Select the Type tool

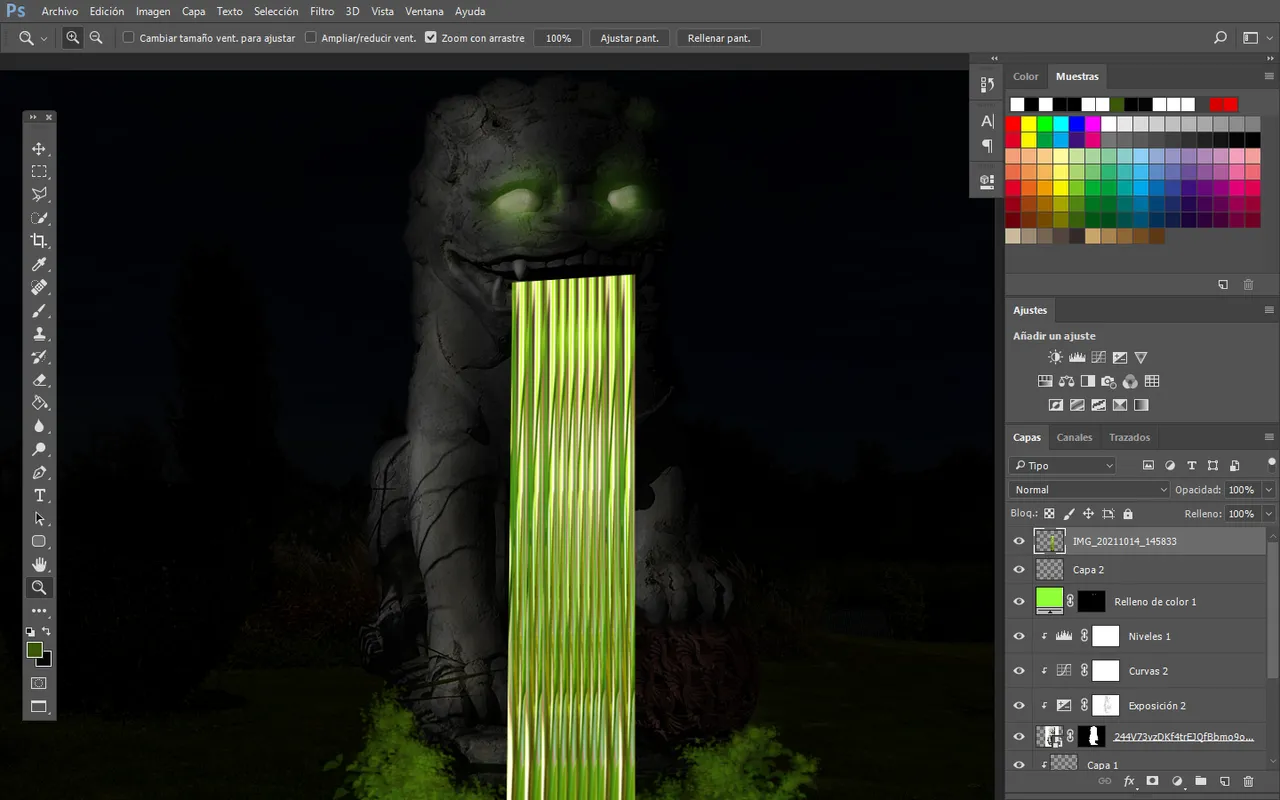pyautogui.click(x=39, y=496)
